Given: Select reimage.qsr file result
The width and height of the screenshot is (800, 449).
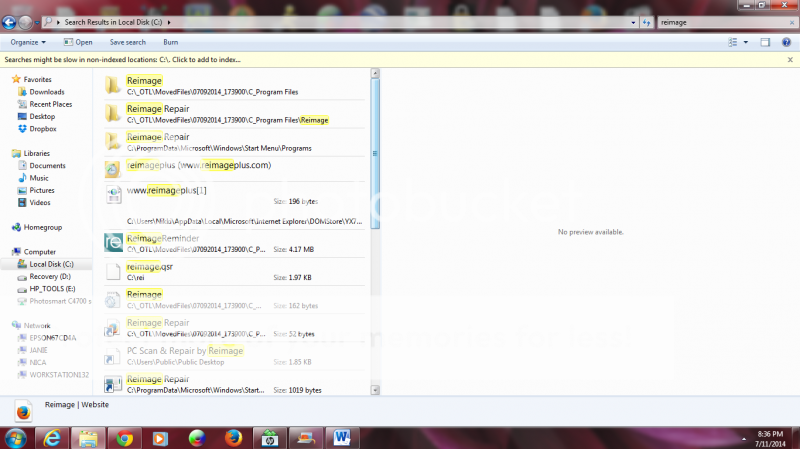Looking at the screenshot, I should tap(235, 271).
